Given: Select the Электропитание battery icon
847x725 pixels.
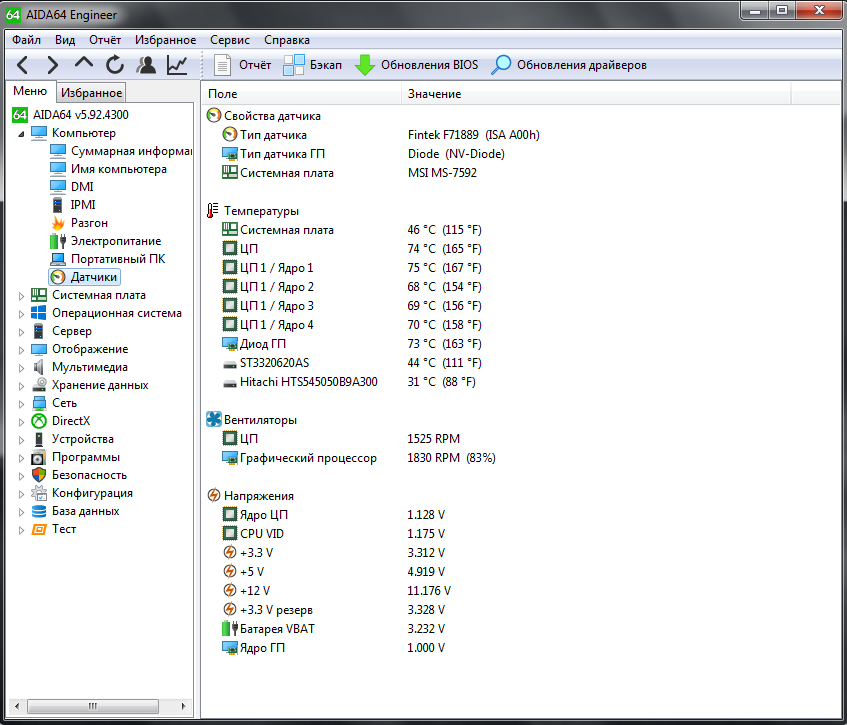Looking at the screenshot, I should (x=58, y=241).
